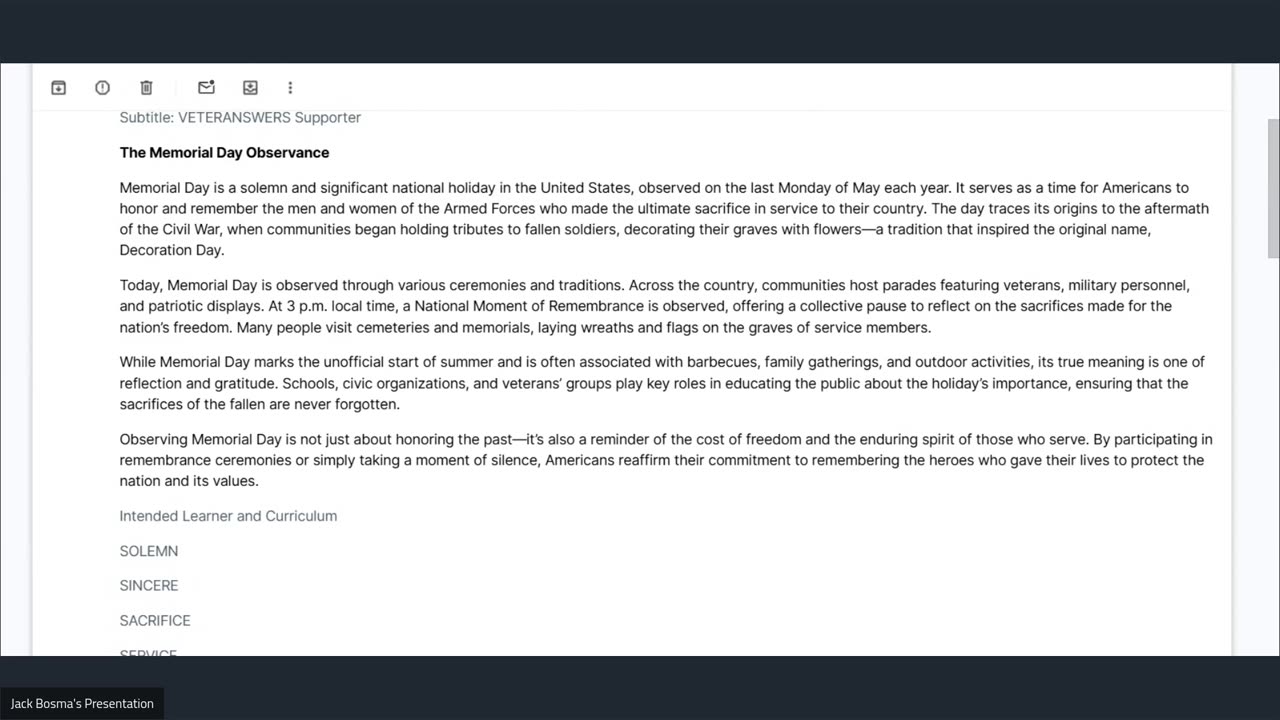This screenshot has height=720, width=1280.
Task: Archive this email message
Action: (x=59, y=88)
